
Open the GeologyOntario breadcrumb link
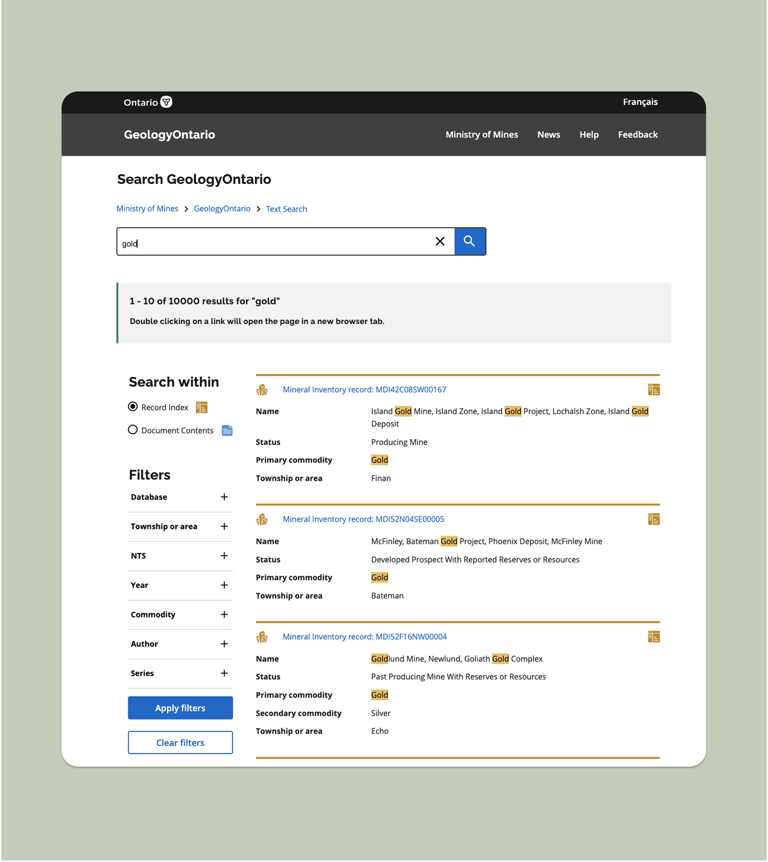pos(222,209)
